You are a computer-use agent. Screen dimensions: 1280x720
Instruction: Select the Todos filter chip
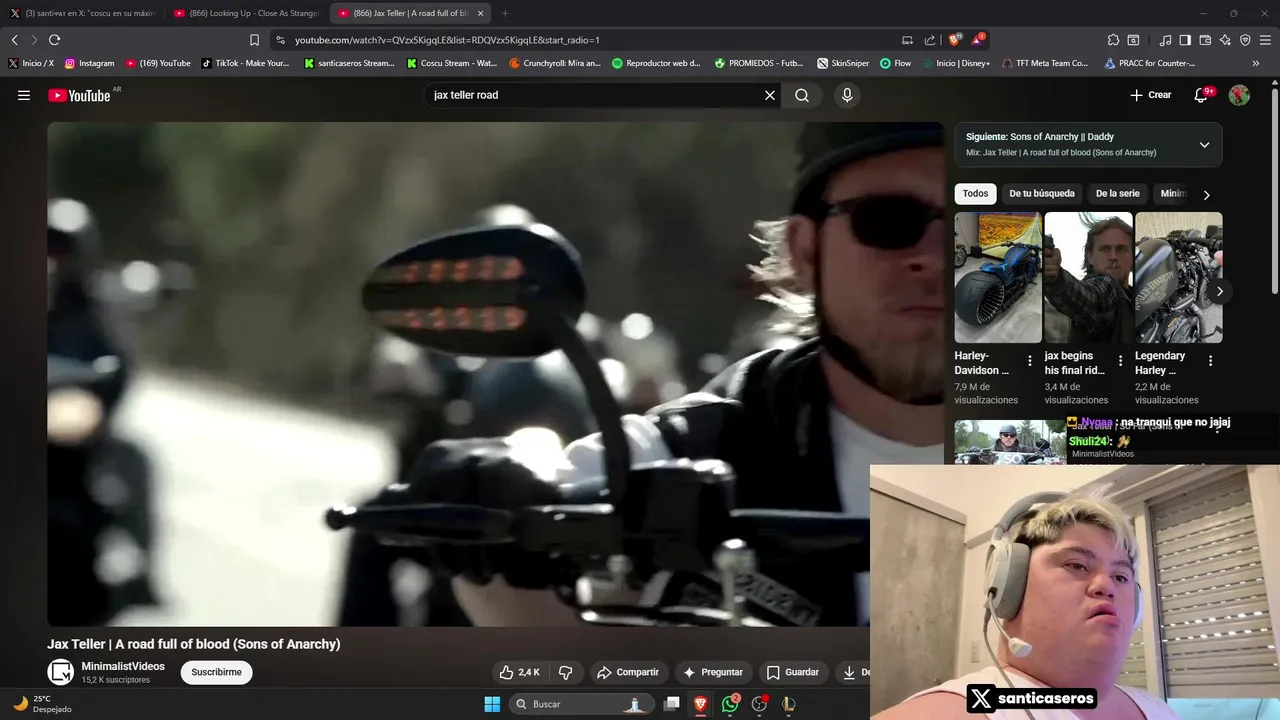(976, 194)
